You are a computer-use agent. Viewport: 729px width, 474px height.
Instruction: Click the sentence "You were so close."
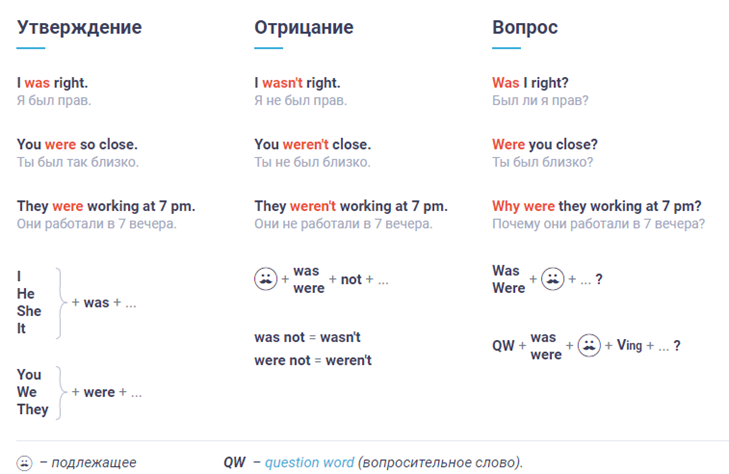point(77,144)
